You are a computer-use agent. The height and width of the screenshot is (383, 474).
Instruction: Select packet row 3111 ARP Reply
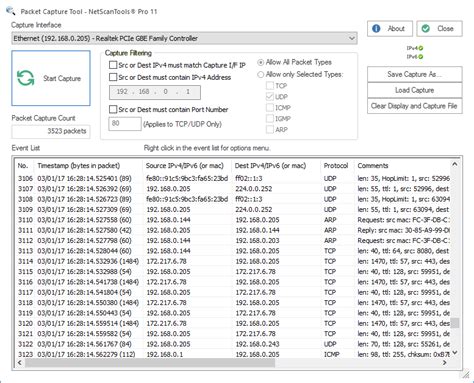click(233, 230)
